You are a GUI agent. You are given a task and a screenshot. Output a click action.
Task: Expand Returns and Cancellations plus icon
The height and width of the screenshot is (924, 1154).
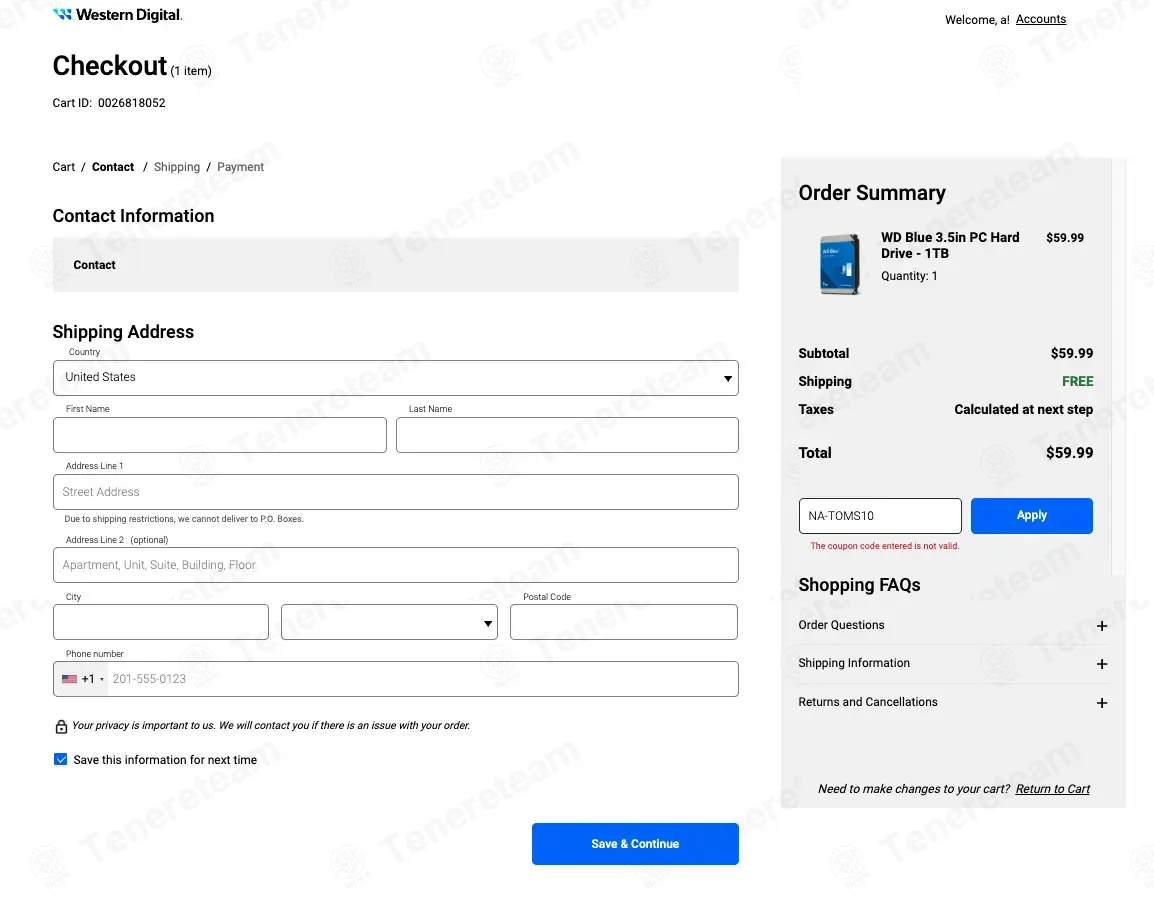click(1102, 703)
